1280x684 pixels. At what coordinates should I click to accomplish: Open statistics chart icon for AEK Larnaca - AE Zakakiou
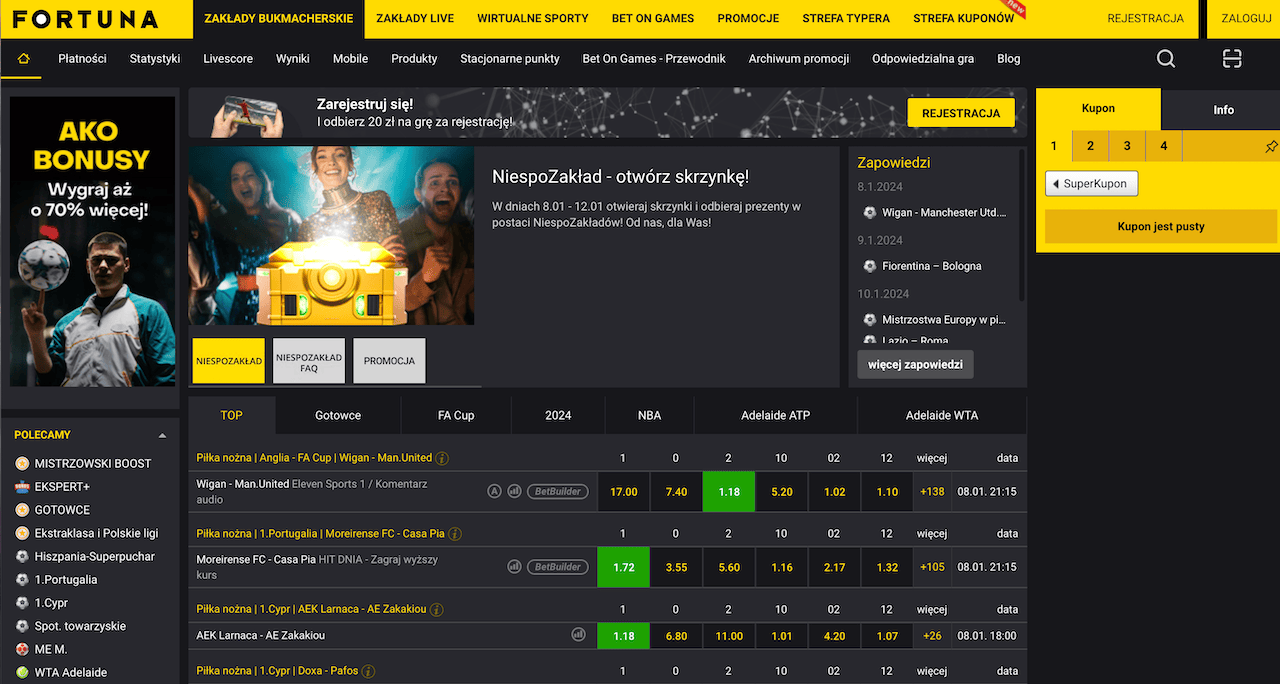coord(578,634)
